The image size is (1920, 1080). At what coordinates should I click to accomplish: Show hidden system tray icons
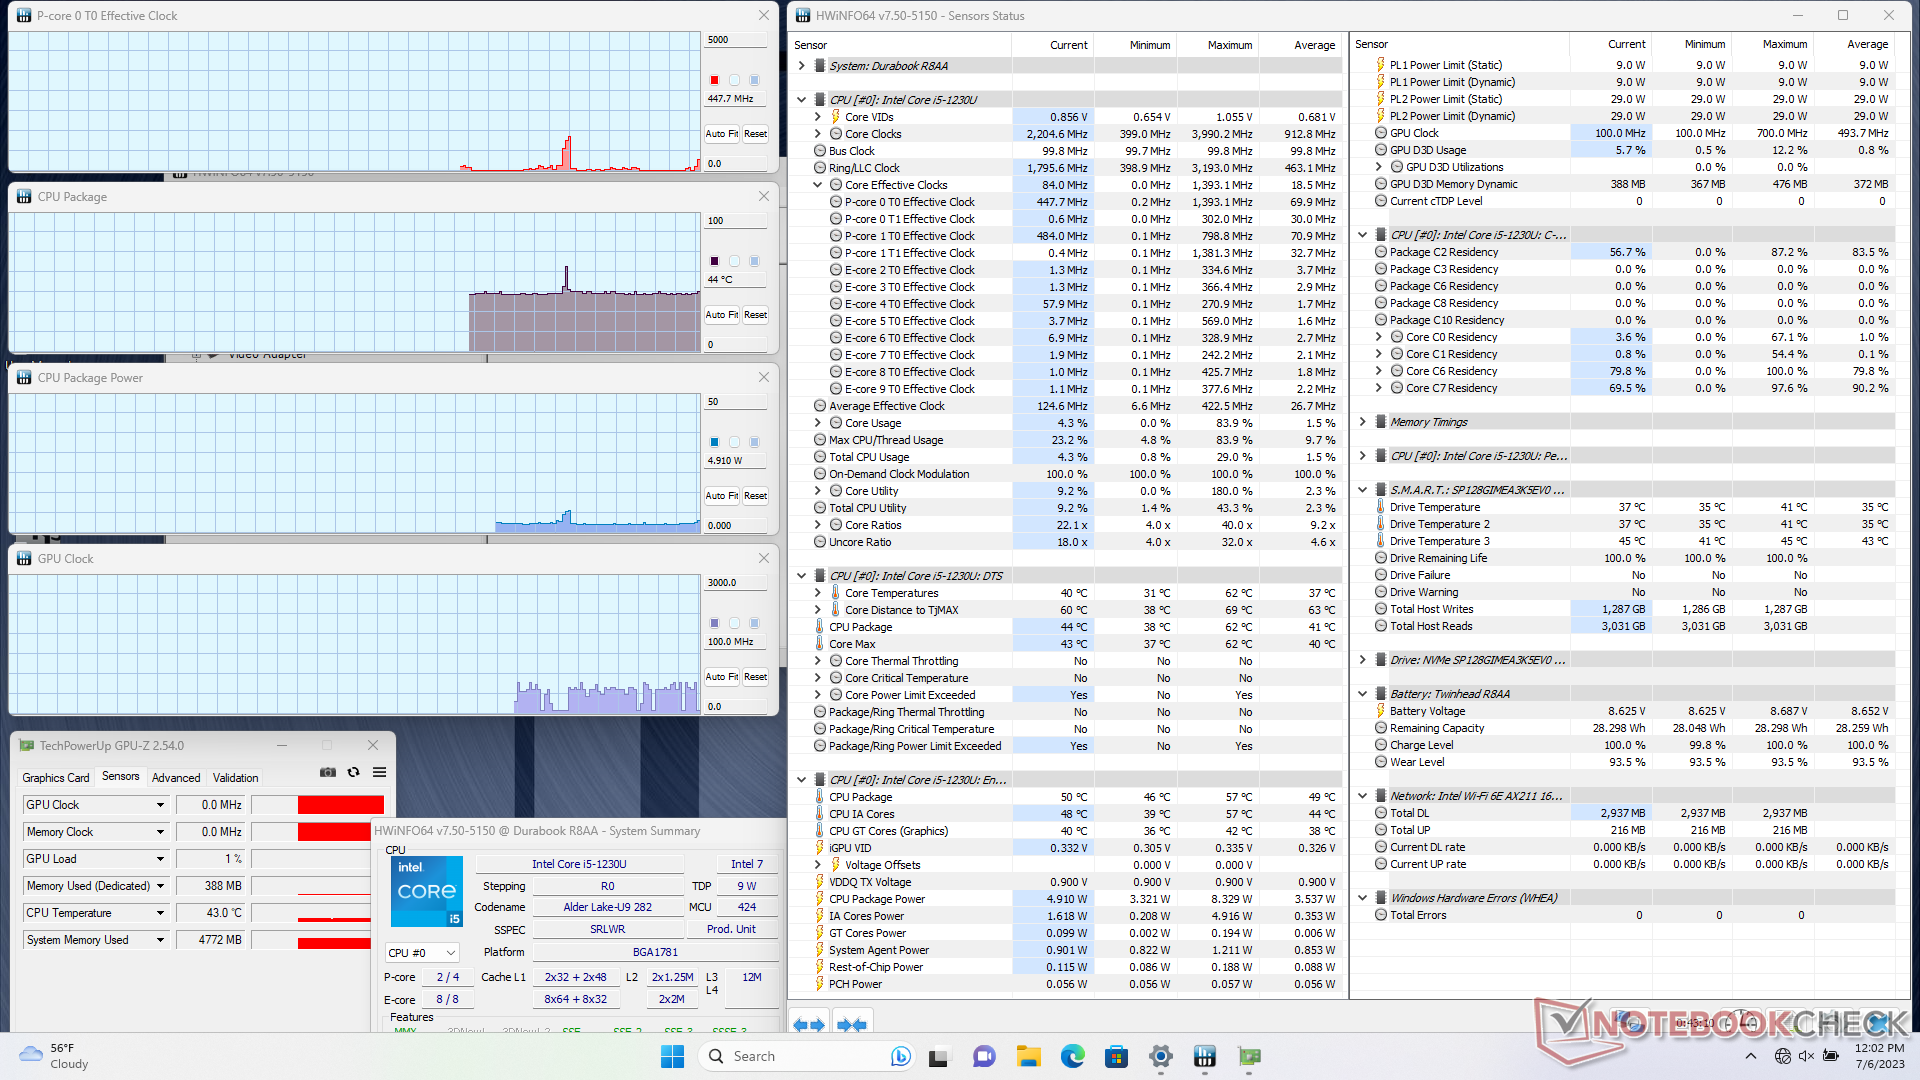(x=1750, y=1056)
